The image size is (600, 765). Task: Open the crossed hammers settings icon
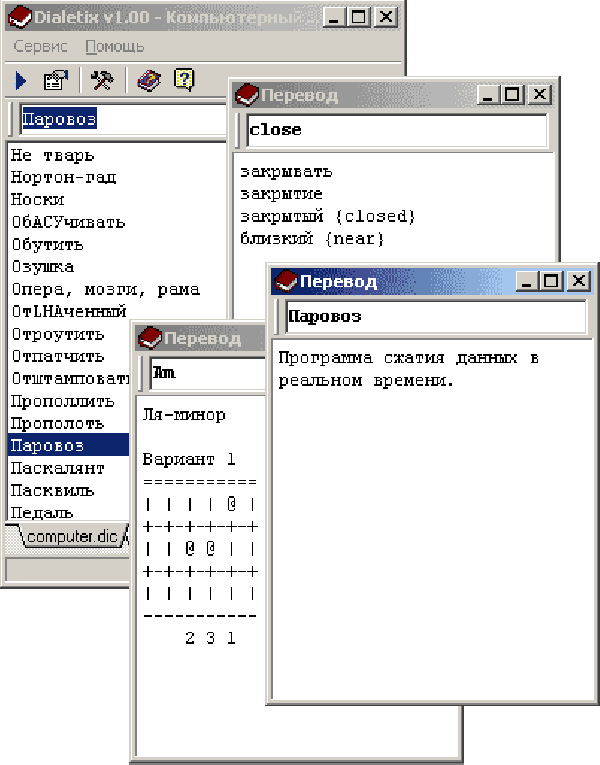(x=102, y=80)
